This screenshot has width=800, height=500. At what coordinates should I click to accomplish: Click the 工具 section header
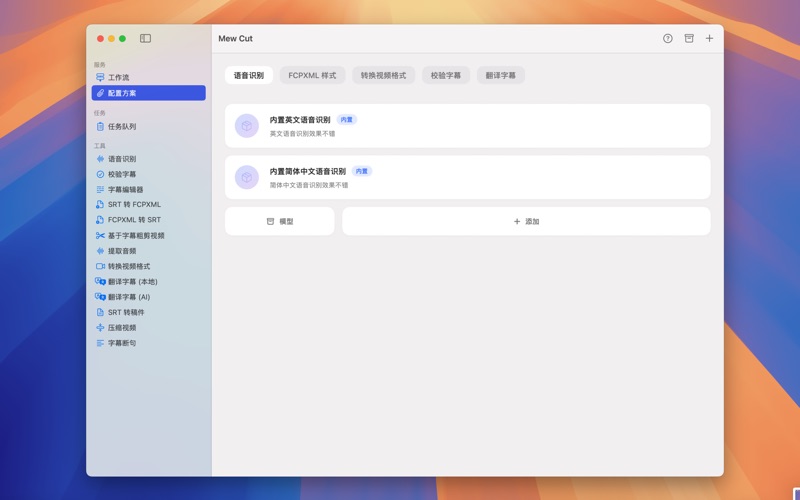click(x=99, y=146)
